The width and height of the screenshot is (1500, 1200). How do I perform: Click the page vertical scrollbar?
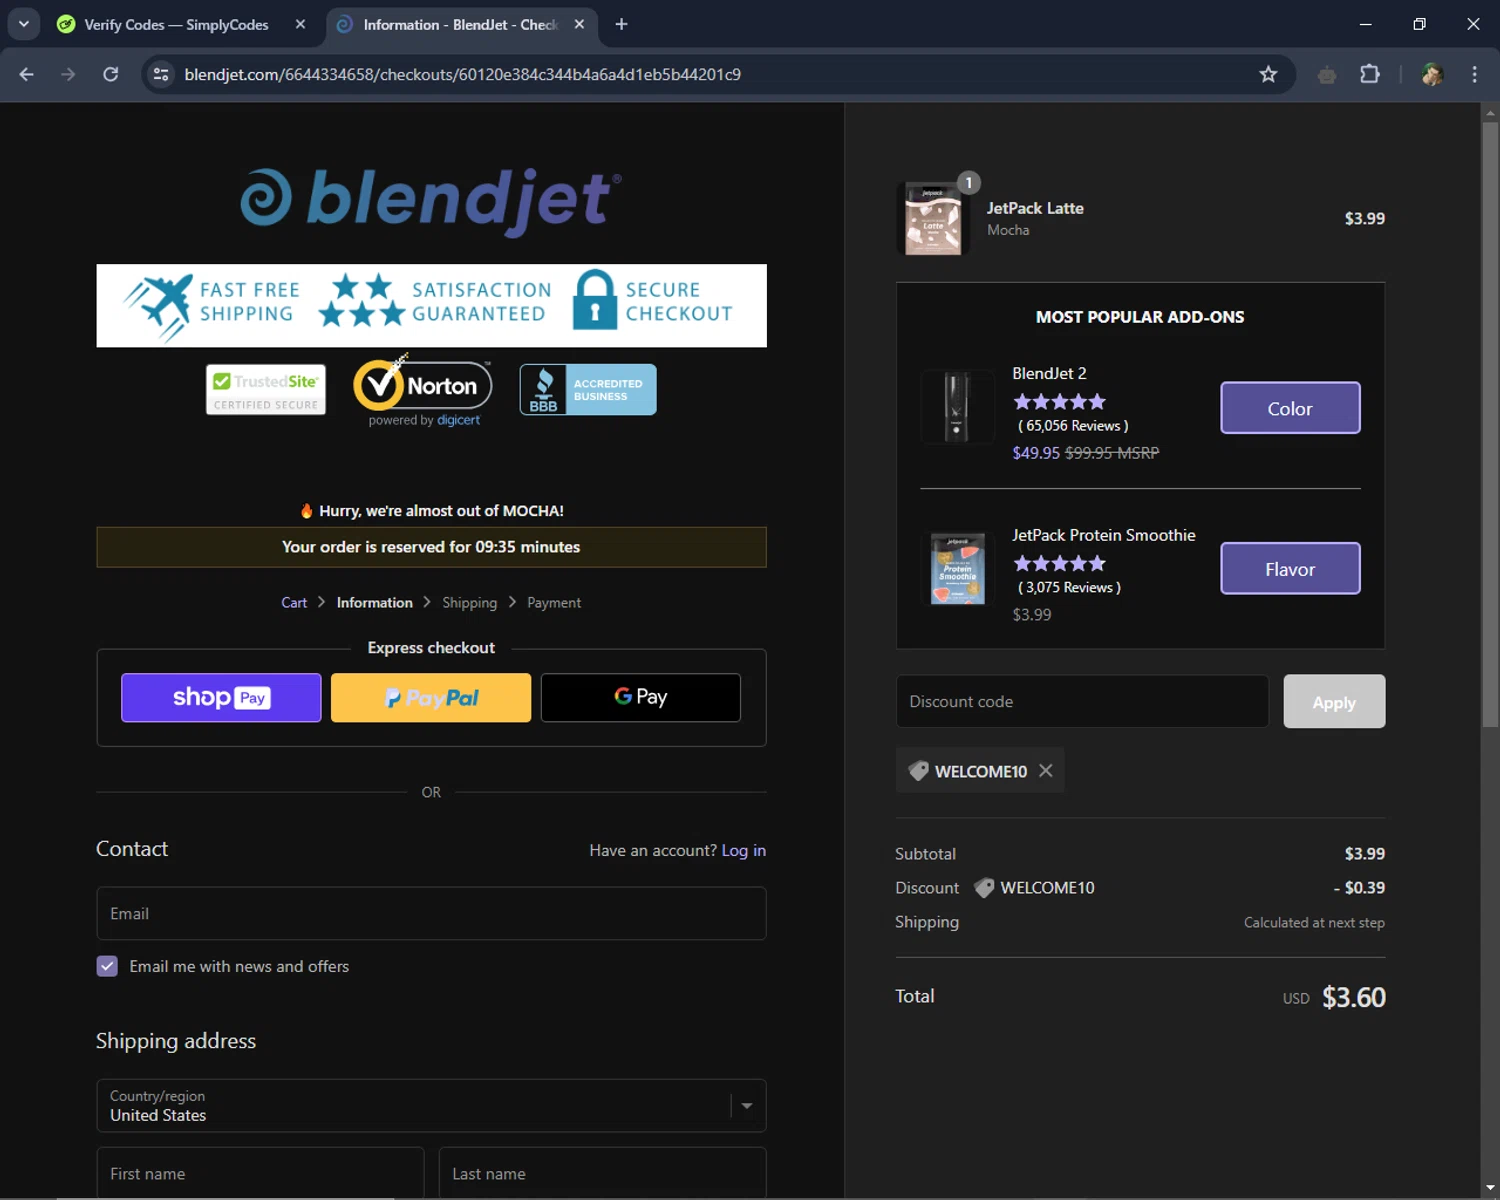coord(1490,424)
